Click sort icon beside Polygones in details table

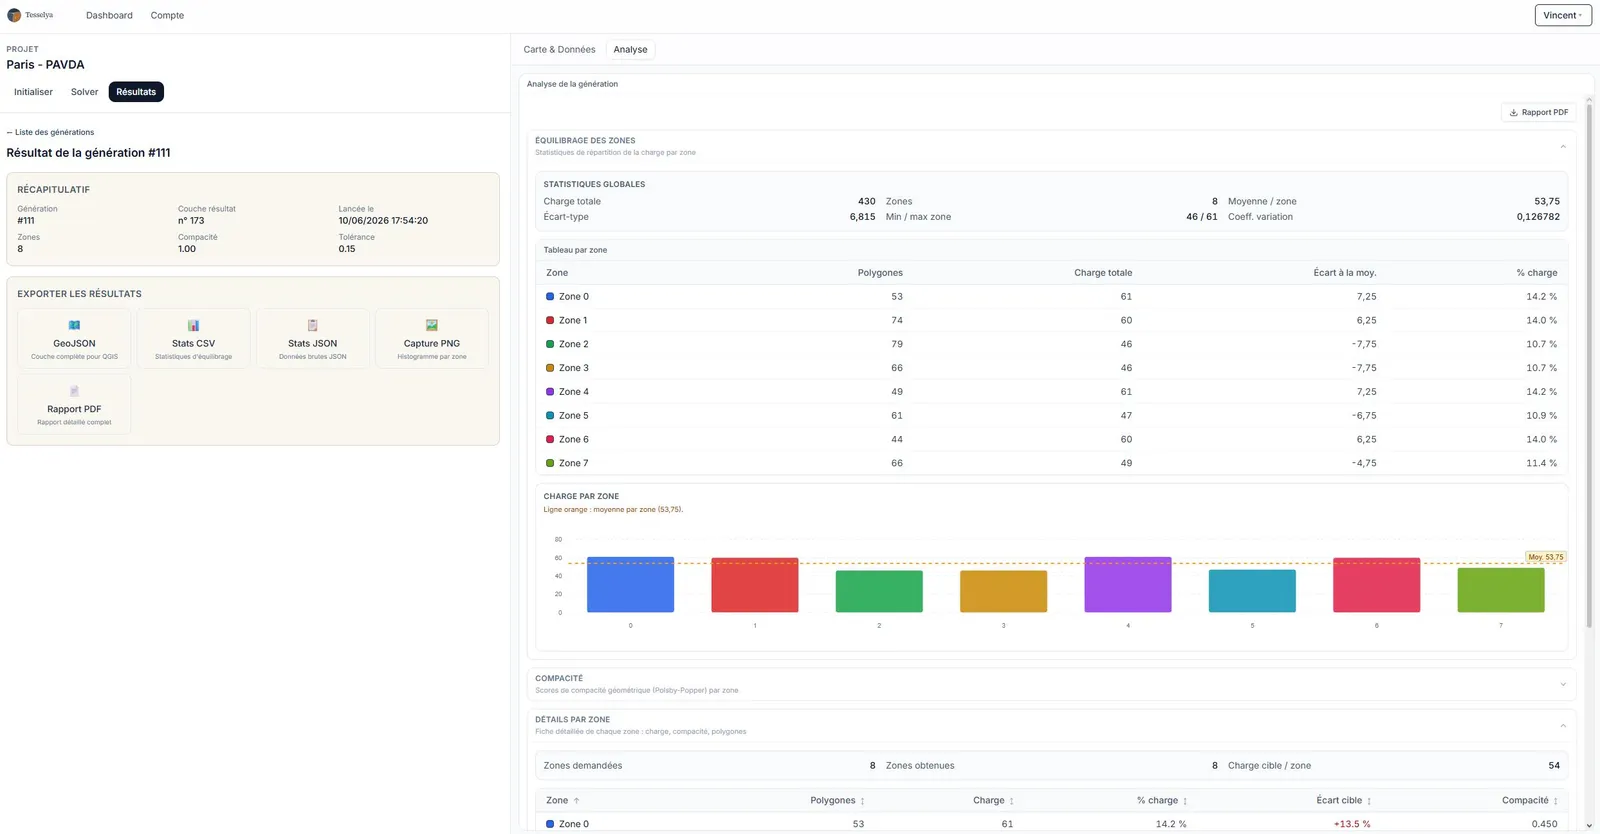tap(862, 801)
